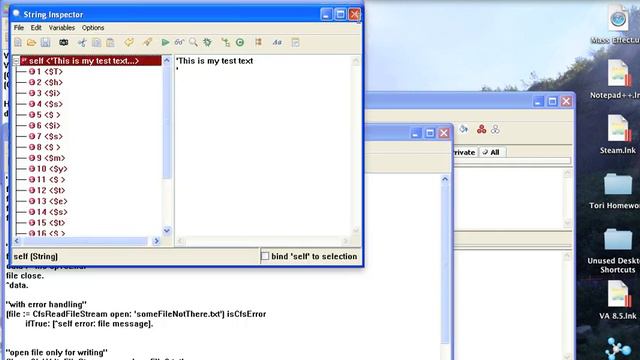Viewport: 640px width, 360px height.
Task: Select tree item 3 <$i>
Action: tap(45, 93)
